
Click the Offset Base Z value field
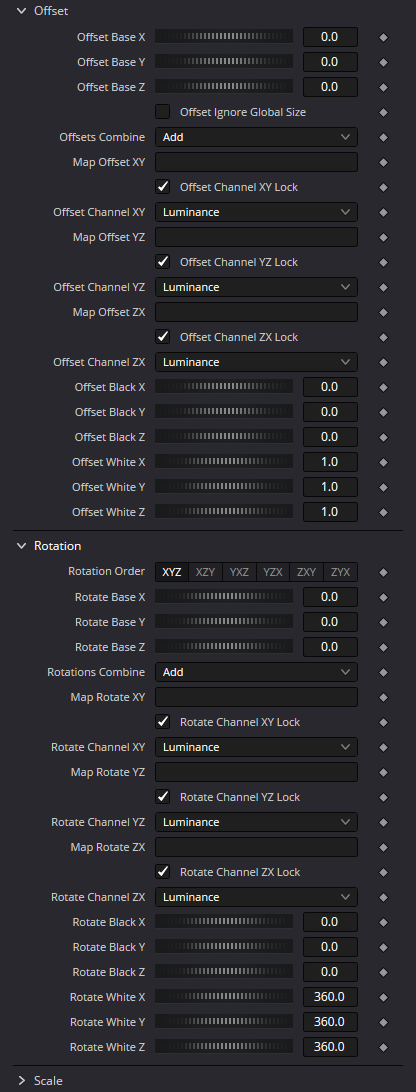[330, 87]
